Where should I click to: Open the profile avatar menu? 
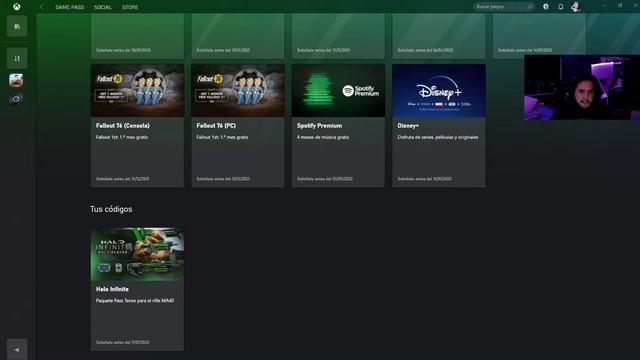(576, 7)
